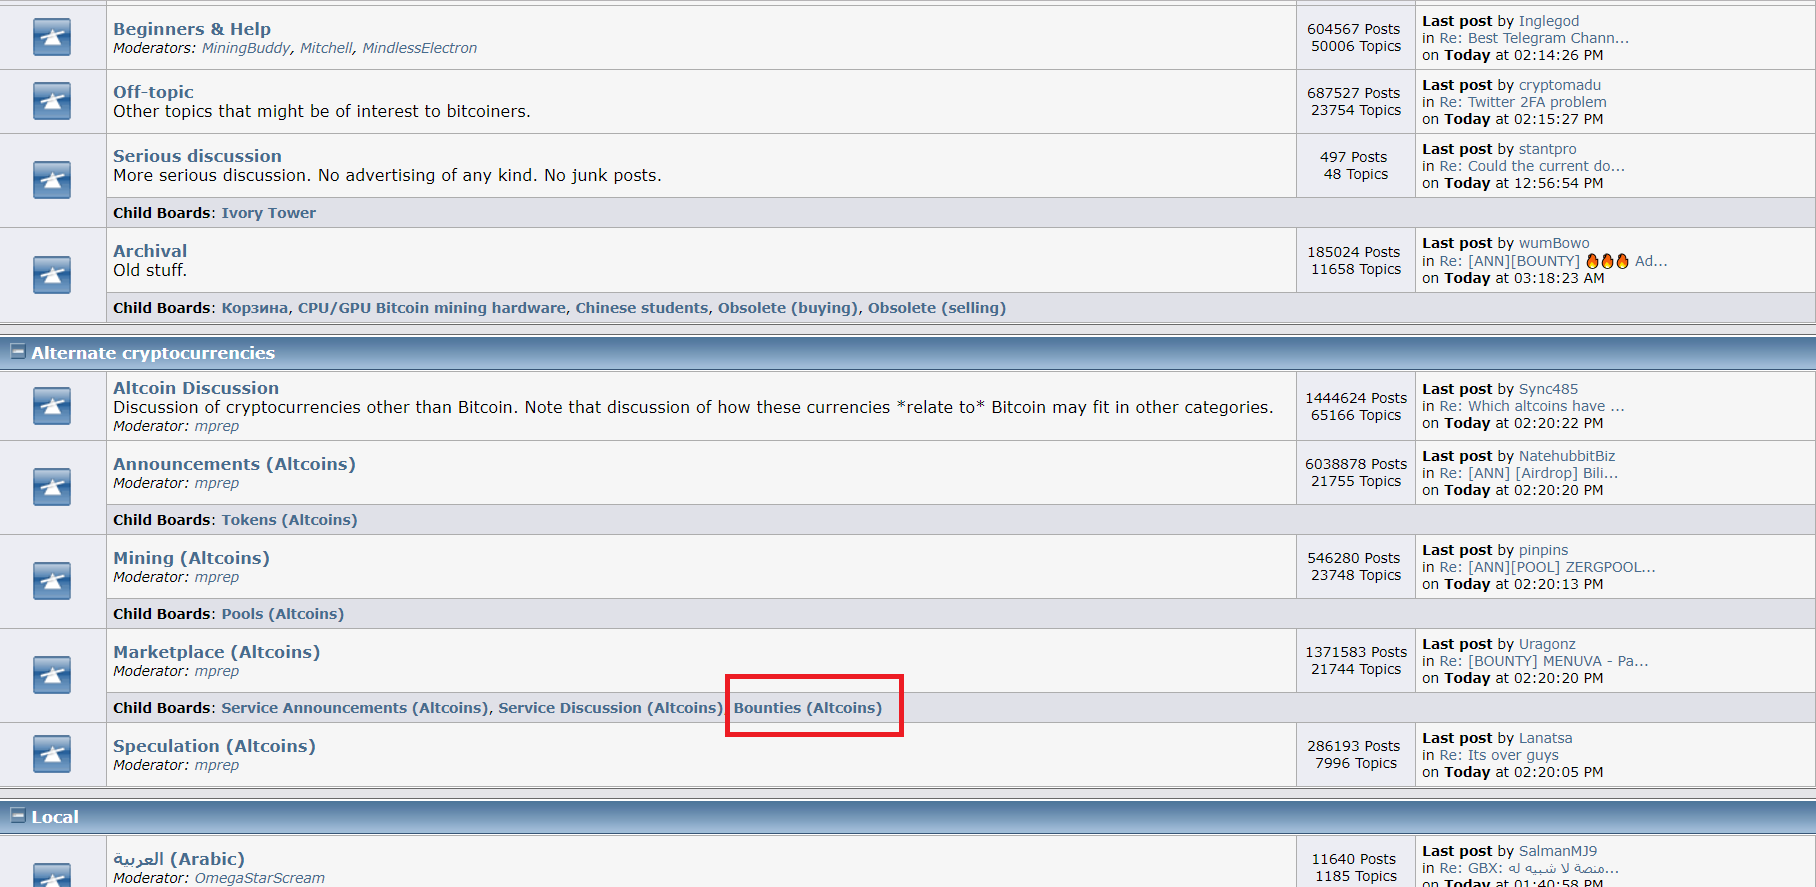The image size is (1816, 887).
Task: Open the Obsolete (selling) child board
Action: [x=937, y=308]
